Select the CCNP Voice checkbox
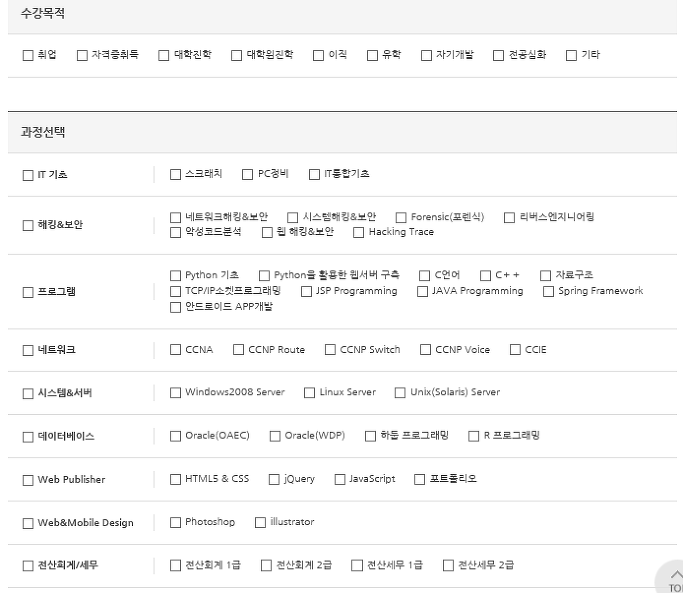This screenshot has height=593, width=683. pos(426,349)
